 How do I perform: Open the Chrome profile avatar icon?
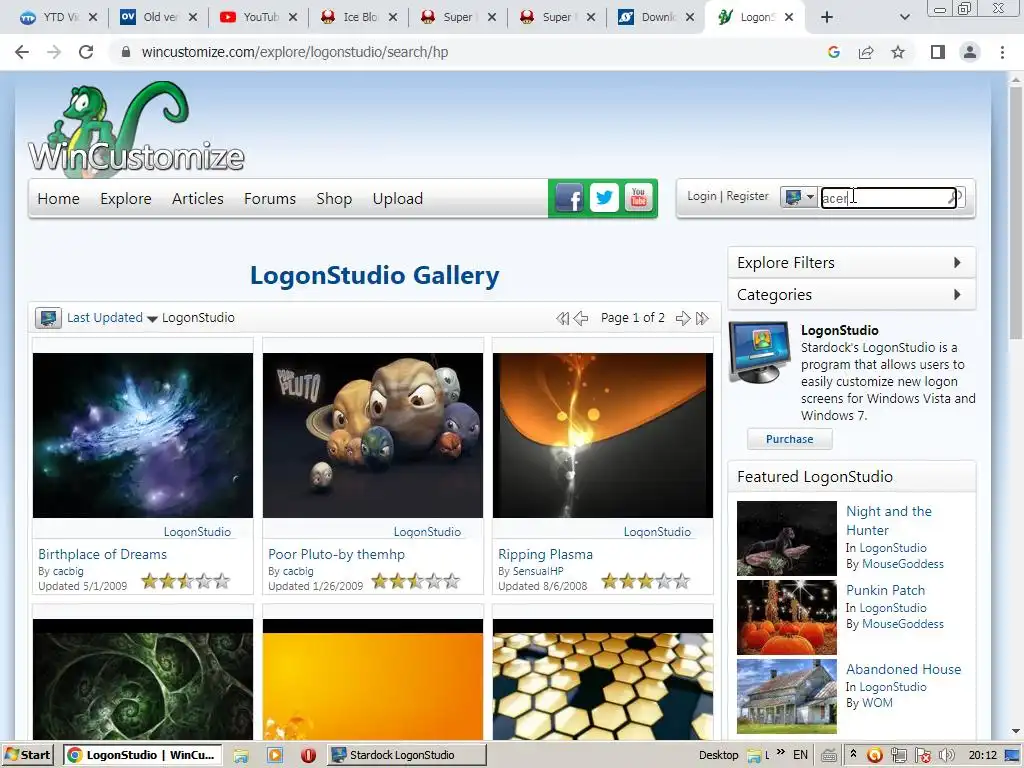[x=970, y=52]
